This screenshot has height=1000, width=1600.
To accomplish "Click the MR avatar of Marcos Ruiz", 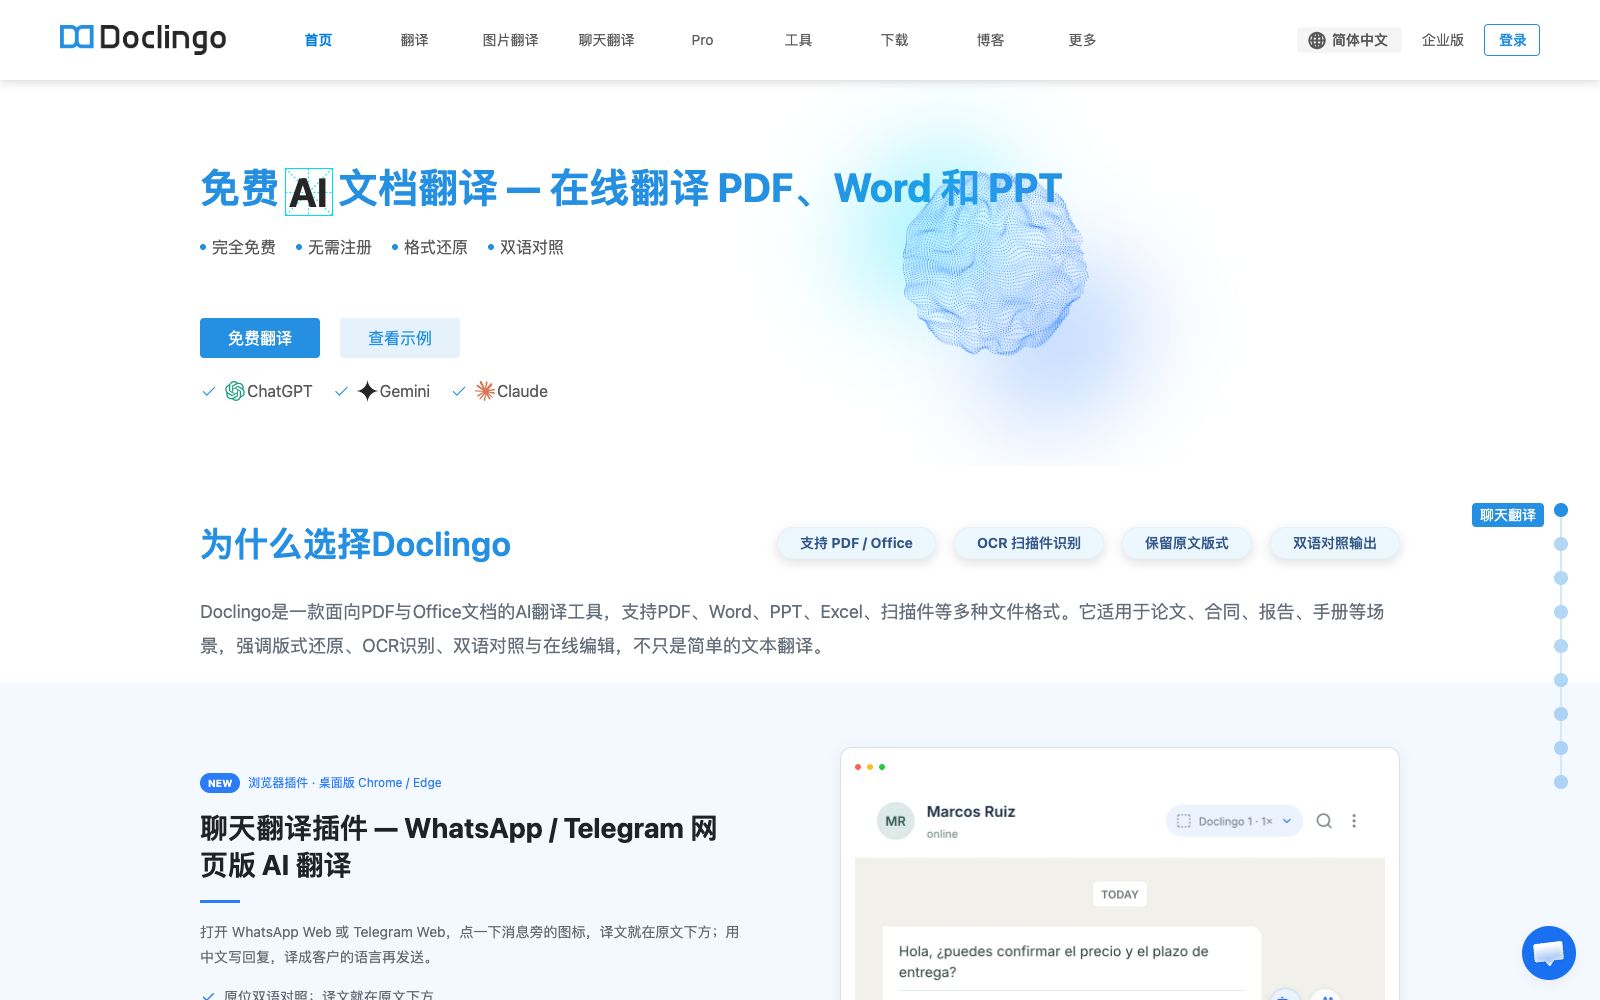I will click(895, 821).
